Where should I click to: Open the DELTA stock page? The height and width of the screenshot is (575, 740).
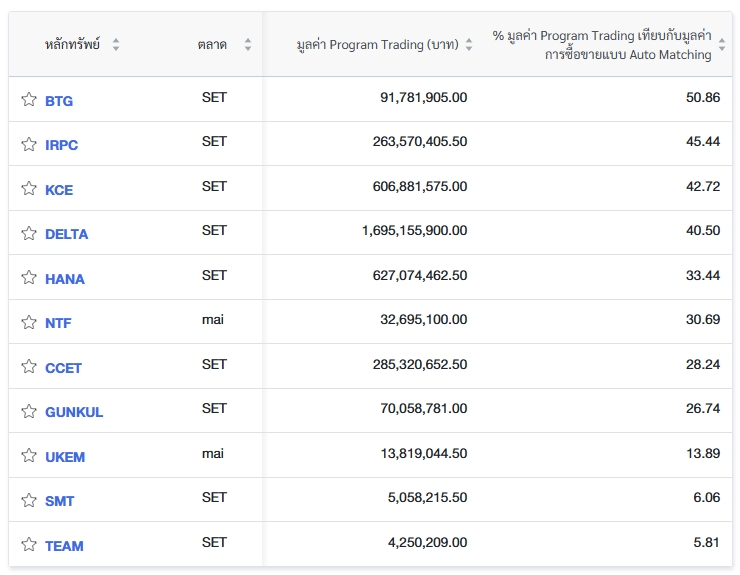point(66,234)
